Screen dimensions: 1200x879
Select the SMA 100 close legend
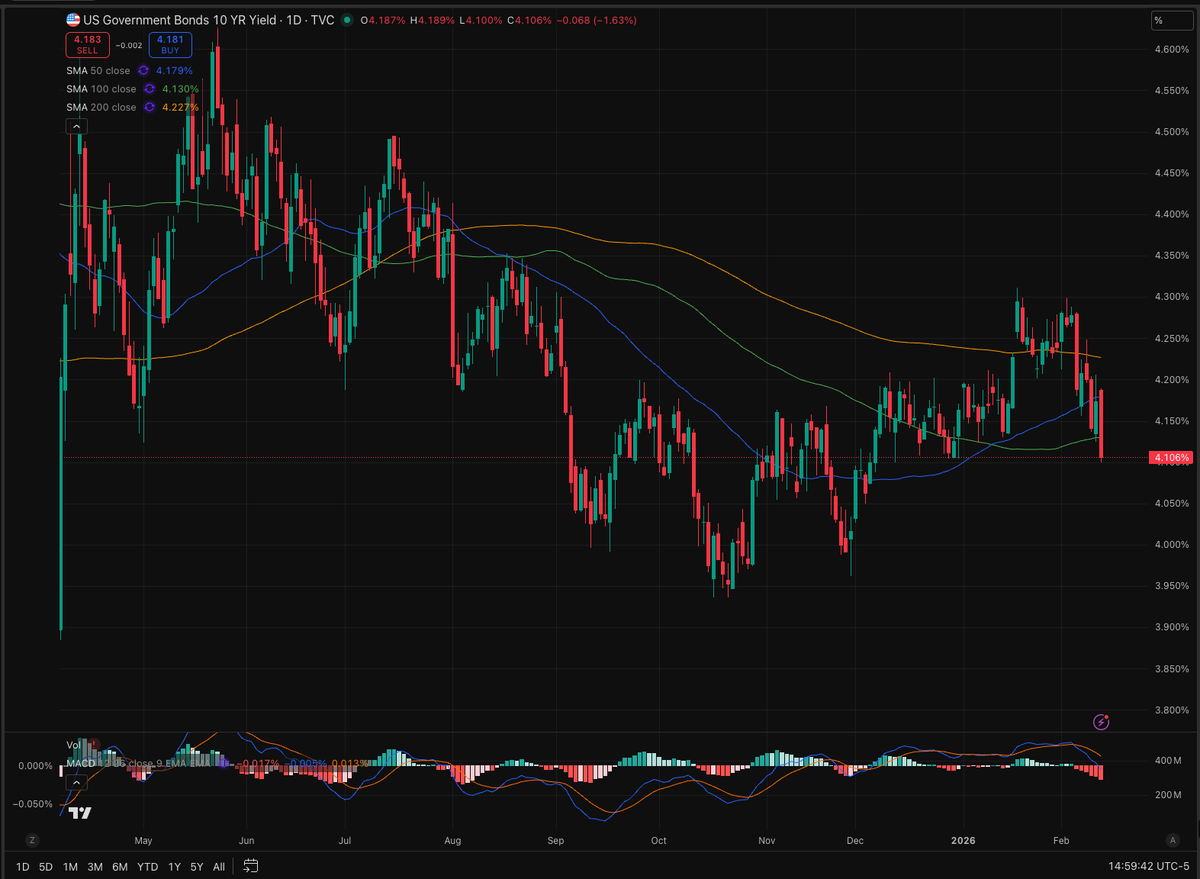click(101, 89)
